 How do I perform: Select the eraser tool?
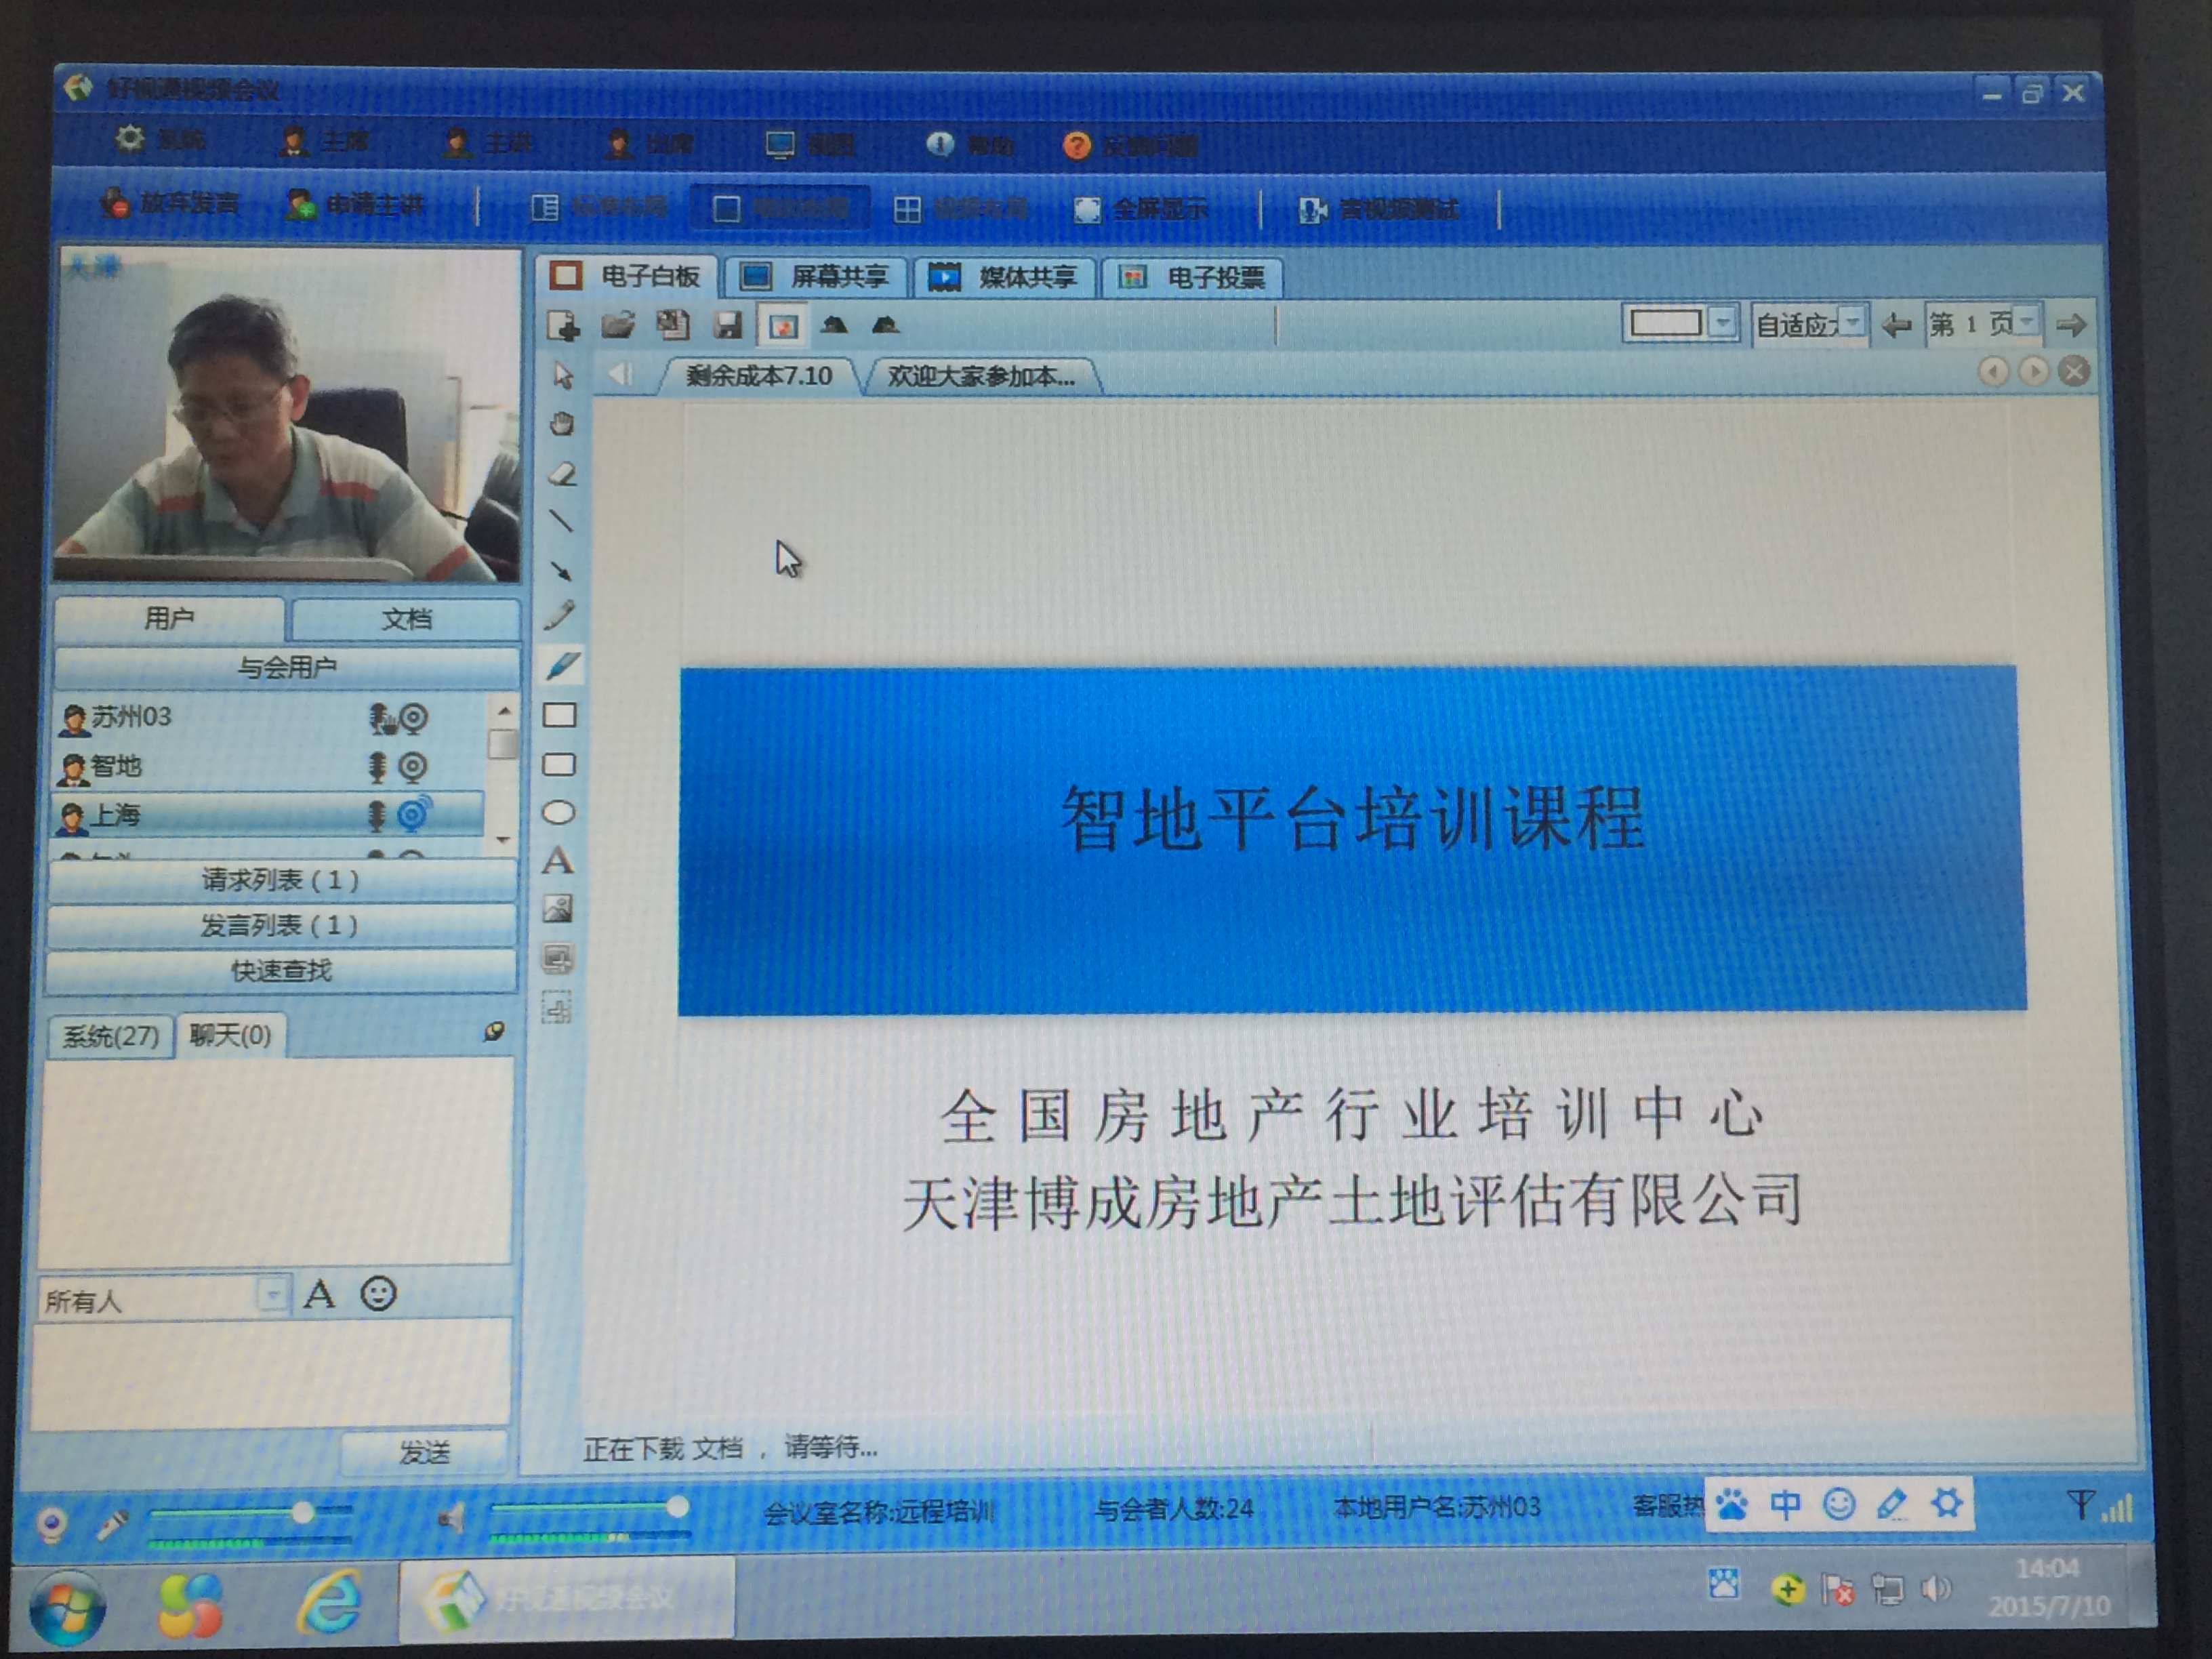point(563,473)
